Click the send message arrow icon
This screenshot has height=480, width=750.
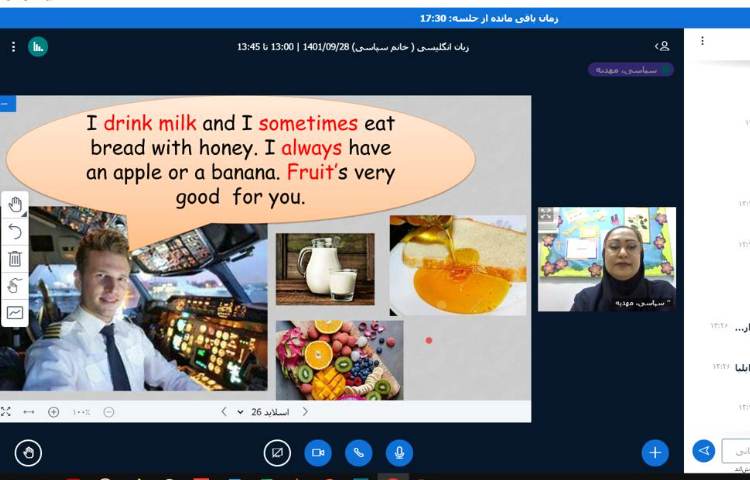tap(704, 451)
